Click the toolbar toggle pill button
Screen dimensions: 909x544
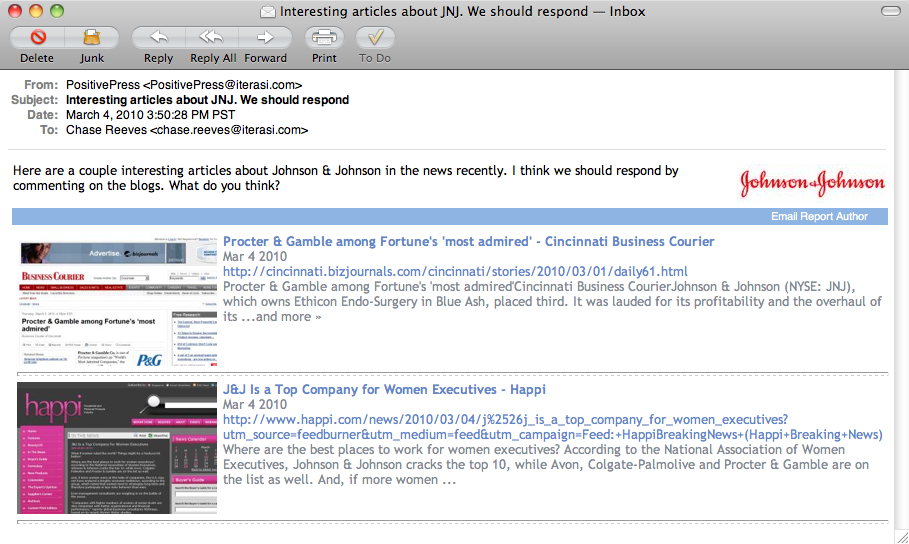(x=890, y=11)
